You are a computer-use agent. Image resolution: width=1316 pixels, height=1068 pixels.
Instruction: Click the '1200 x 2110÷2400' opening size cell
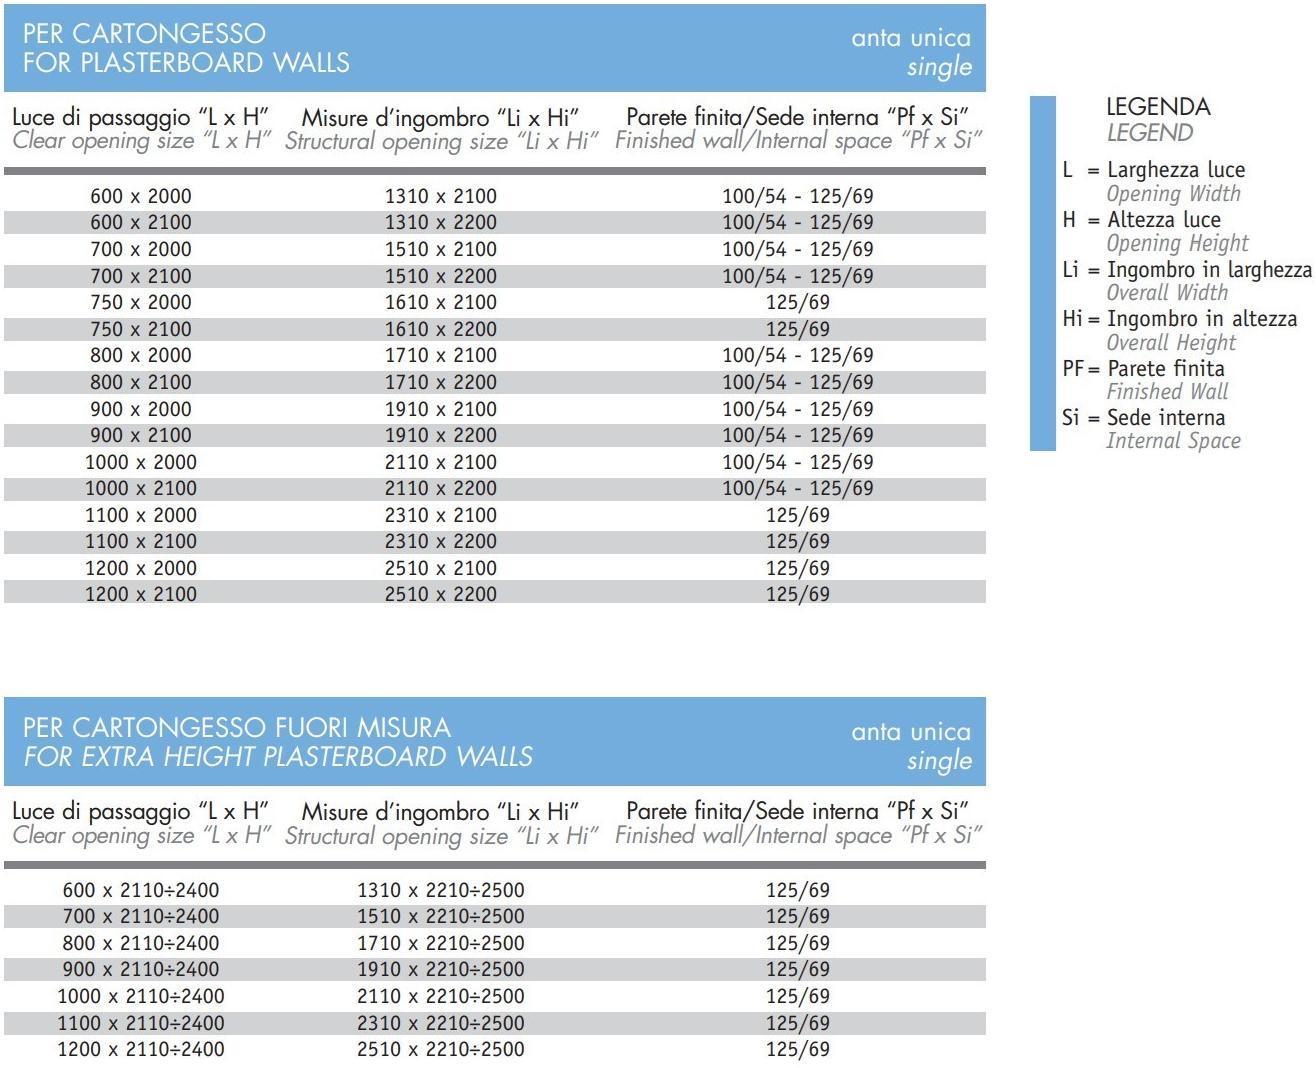pos(141,1049)
